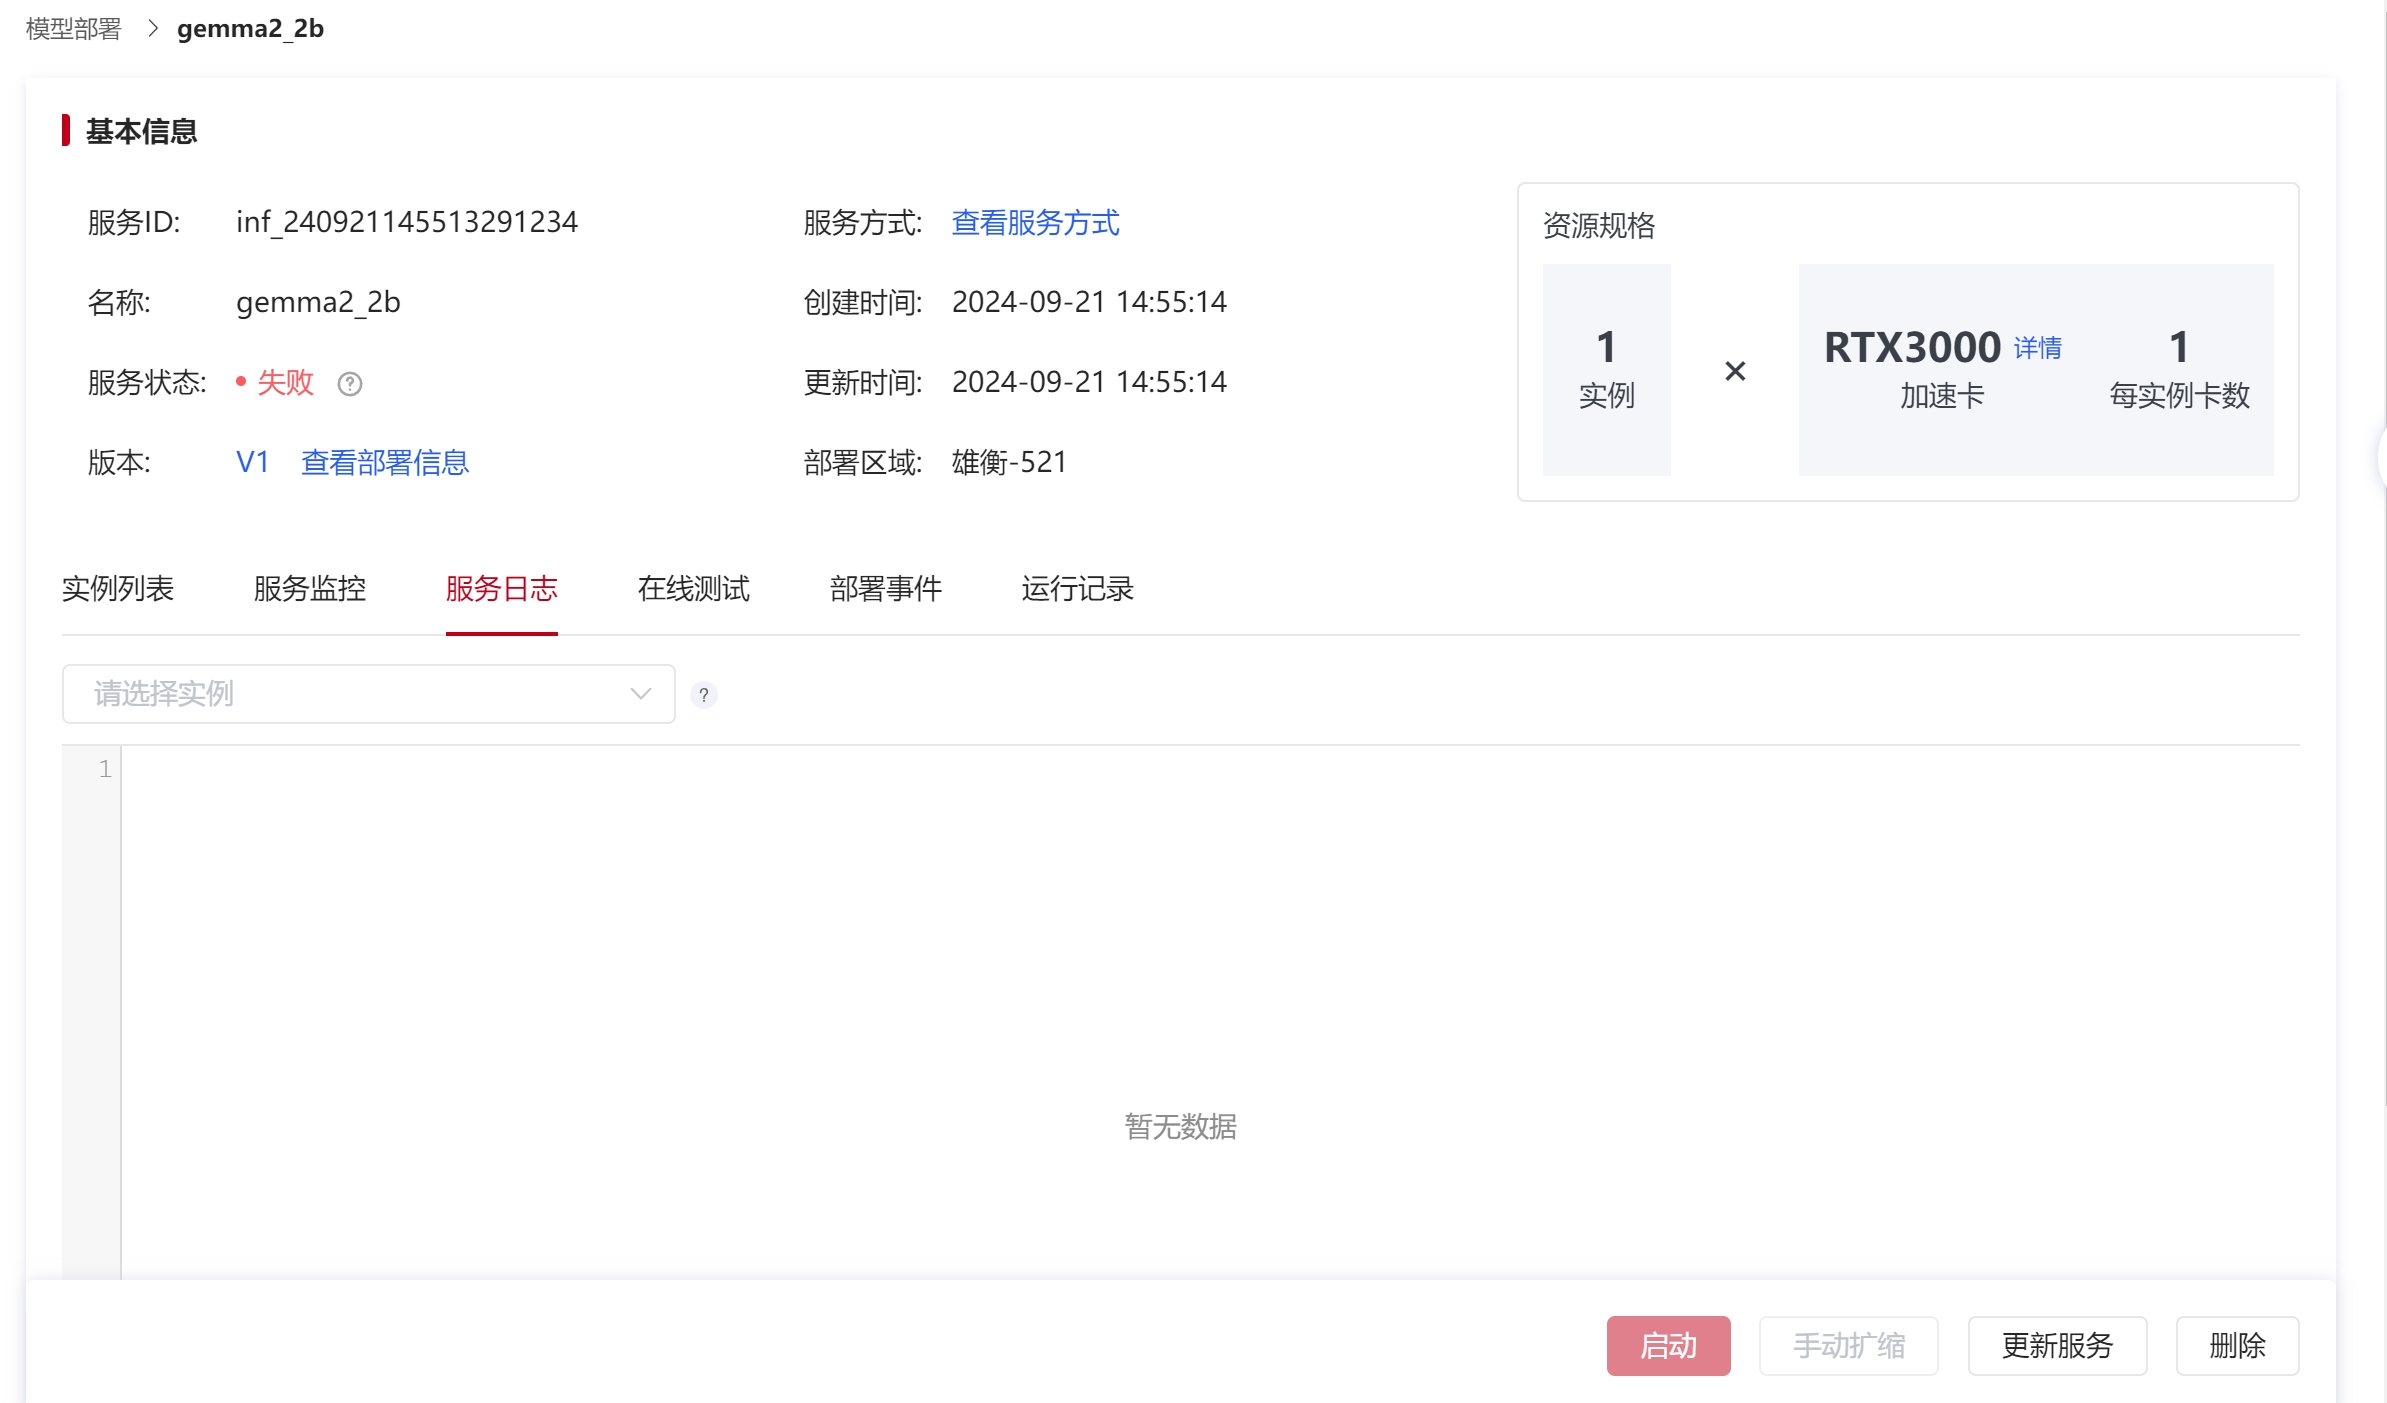The image size is (2387, 1403).
Task: View the 运行记录 tab
Action: pyautogui.click(x=1077, y=588)
